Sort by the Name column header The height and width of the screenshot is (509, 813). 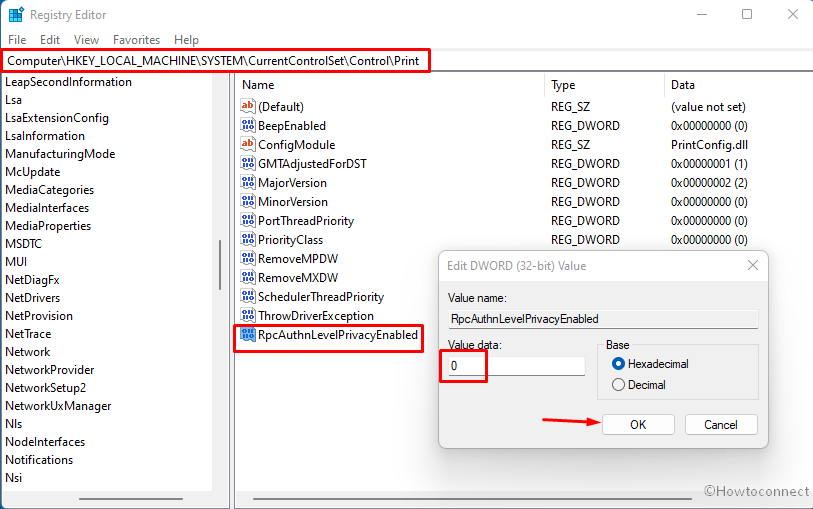[258, 85]
